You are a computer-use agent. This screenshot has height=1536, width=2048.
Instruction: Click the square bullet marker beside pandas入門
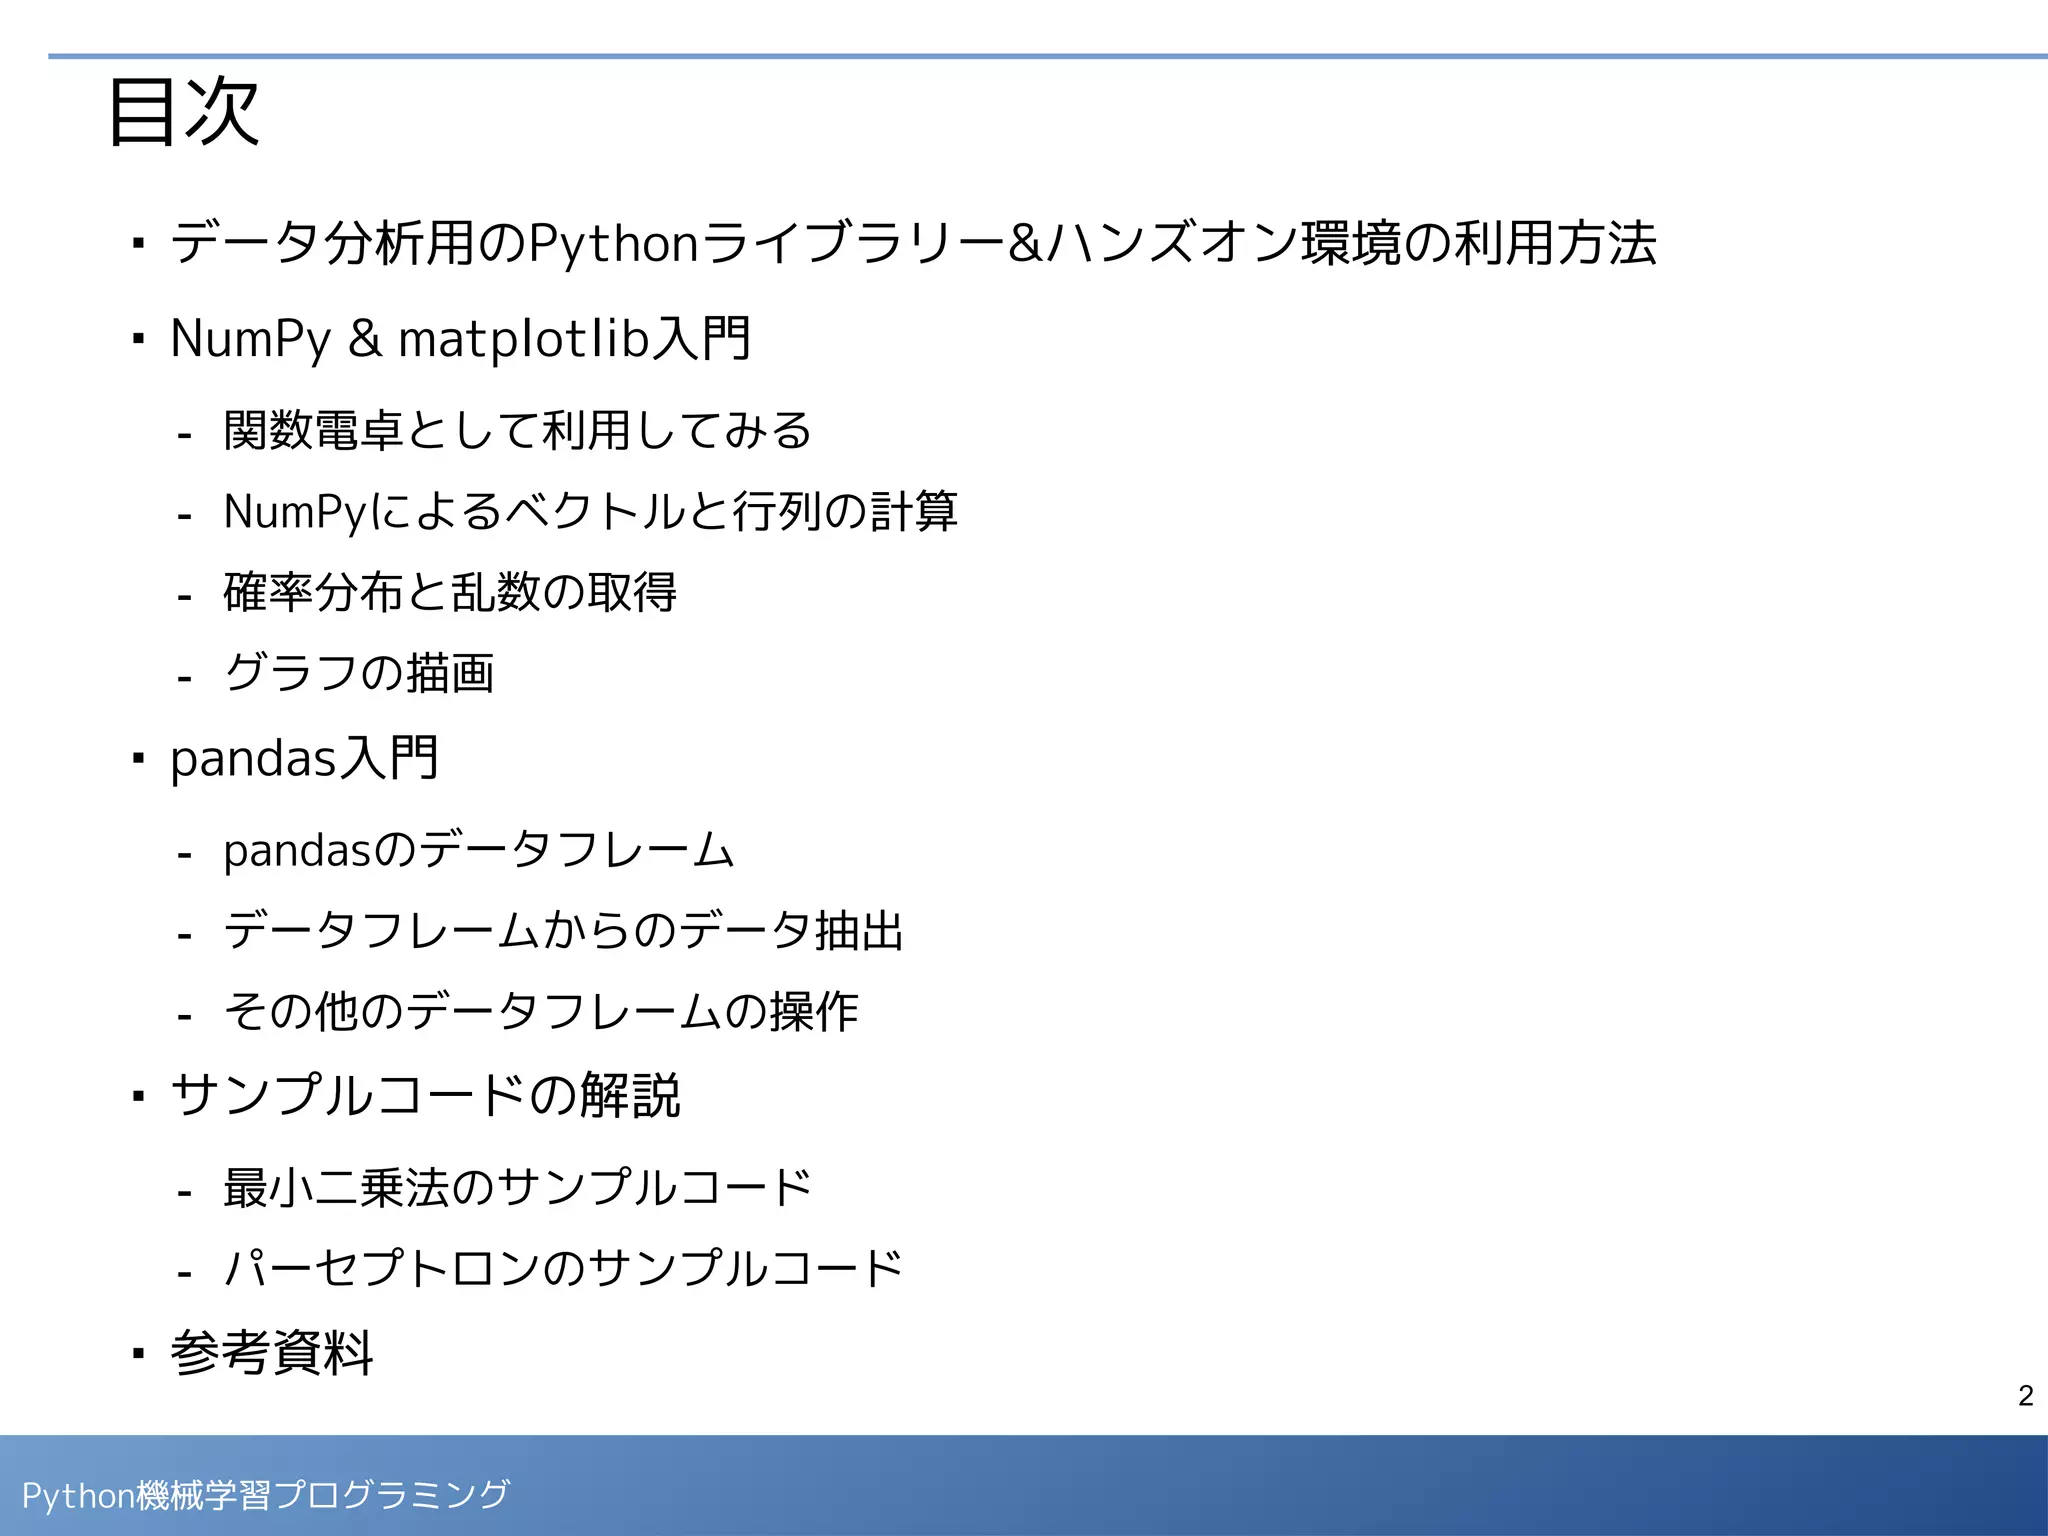(139, 759)
